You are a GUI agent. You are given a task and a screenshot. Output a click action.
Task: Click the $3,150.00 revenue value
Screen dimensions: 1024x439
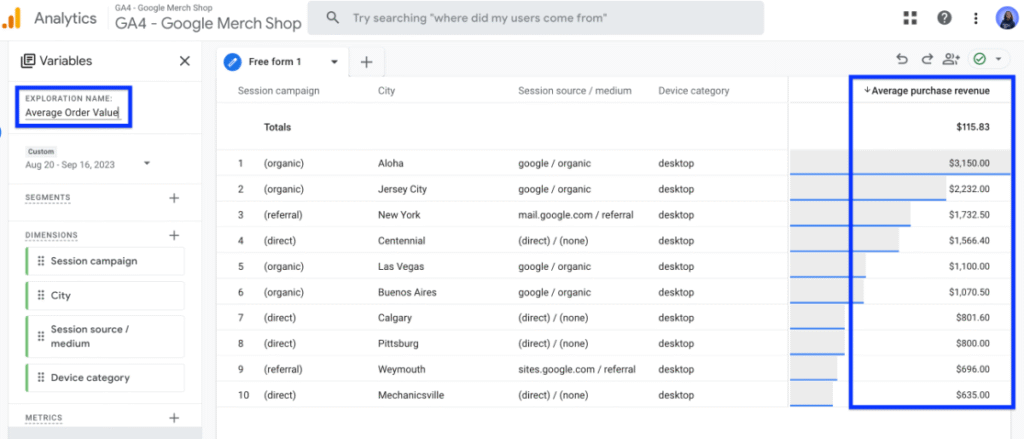(969, 163)
